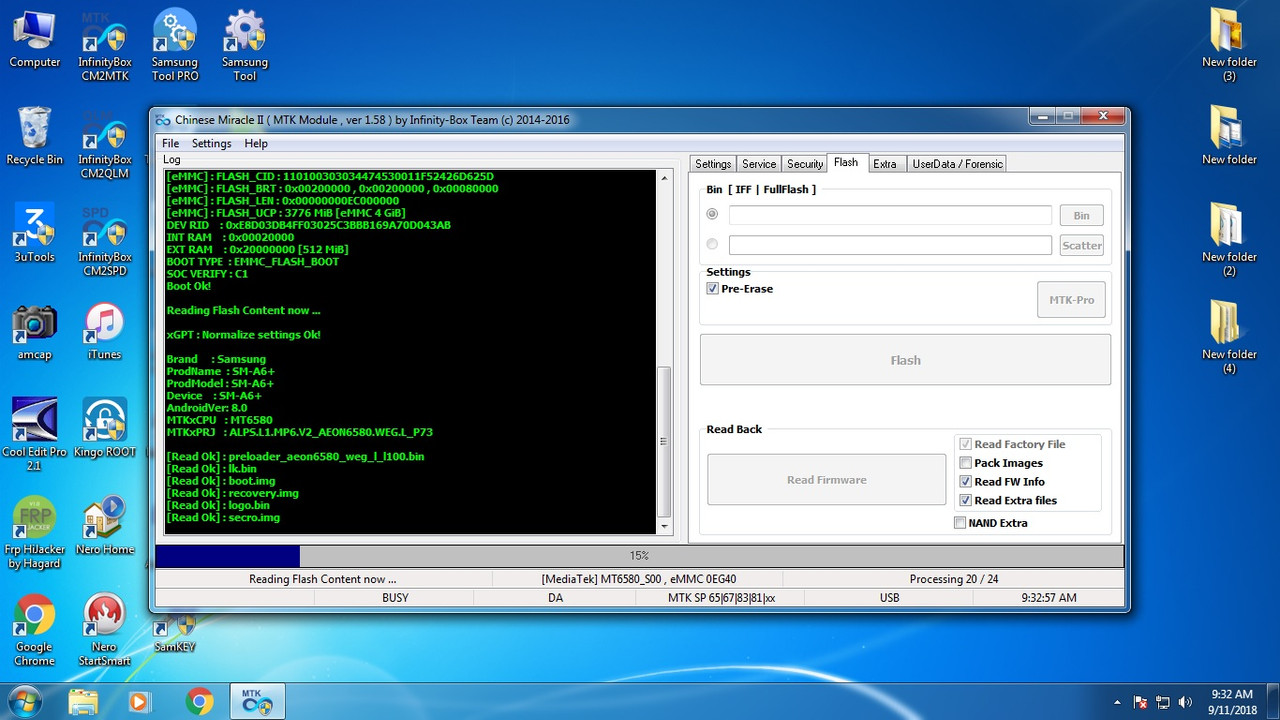Image resolution: width=1280 pixels, height=720 pixels.
Task: Open the amcap camera shortcut
Action: (35, 331)
